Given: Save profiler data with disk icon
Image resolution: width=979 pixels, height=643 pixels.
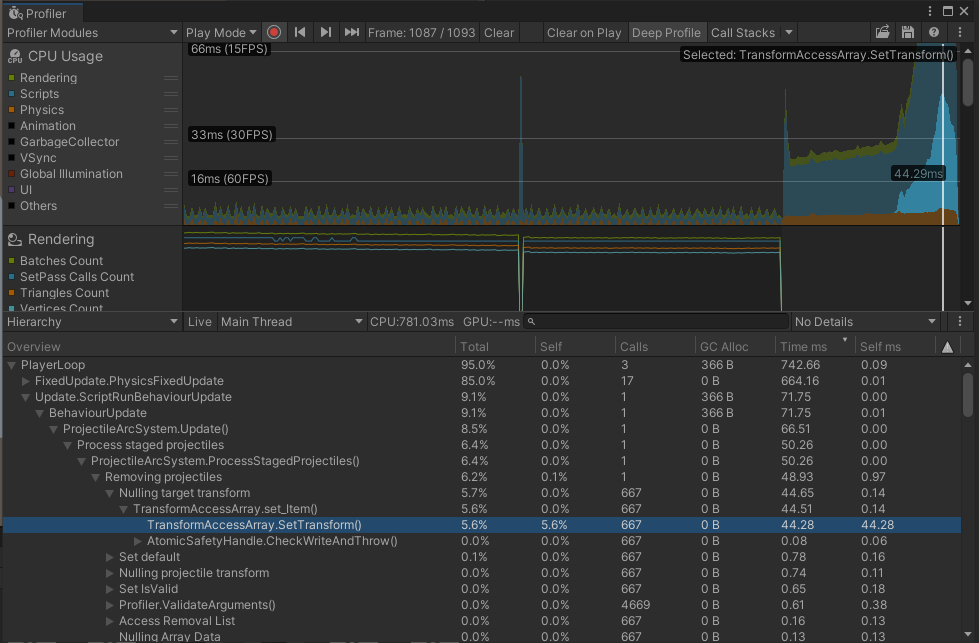Looking at the screenshot, I should coord(908,32).
